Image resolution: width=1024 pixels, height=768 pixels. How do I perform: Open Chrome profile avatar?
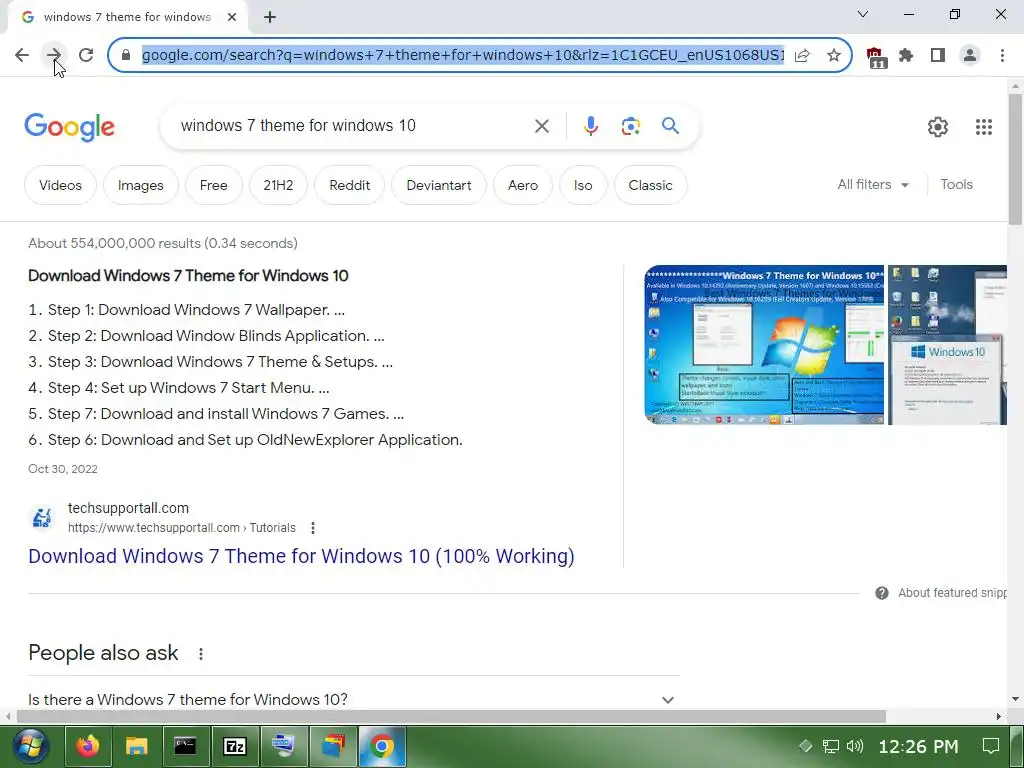point(970,55)
